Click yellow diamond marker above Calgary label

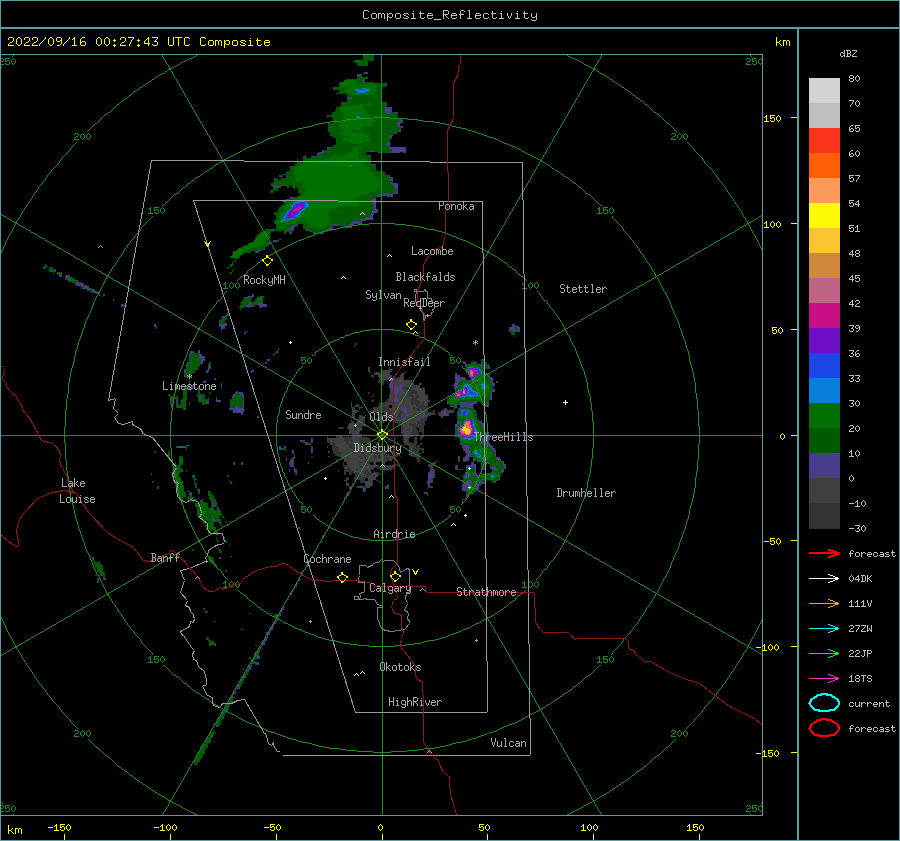(395, 576)
